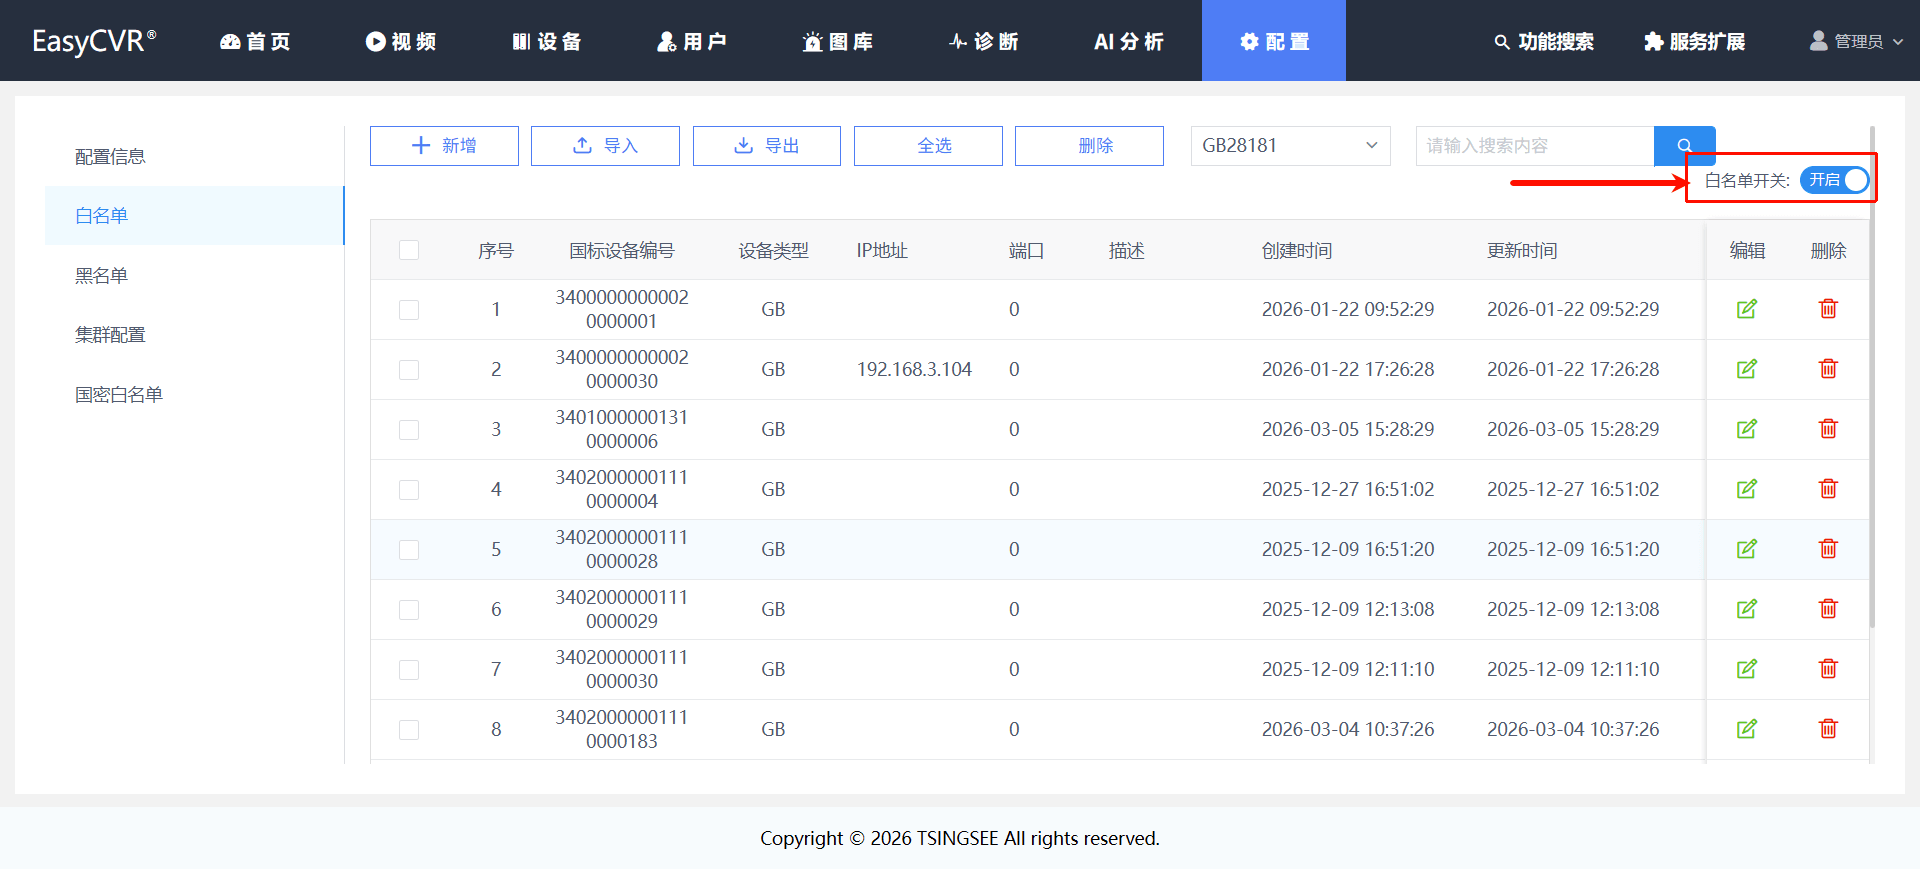1920x869 pixels.
Task: Open 服务扩展 puzzle-piece extension
Action: pos(1653,42)
